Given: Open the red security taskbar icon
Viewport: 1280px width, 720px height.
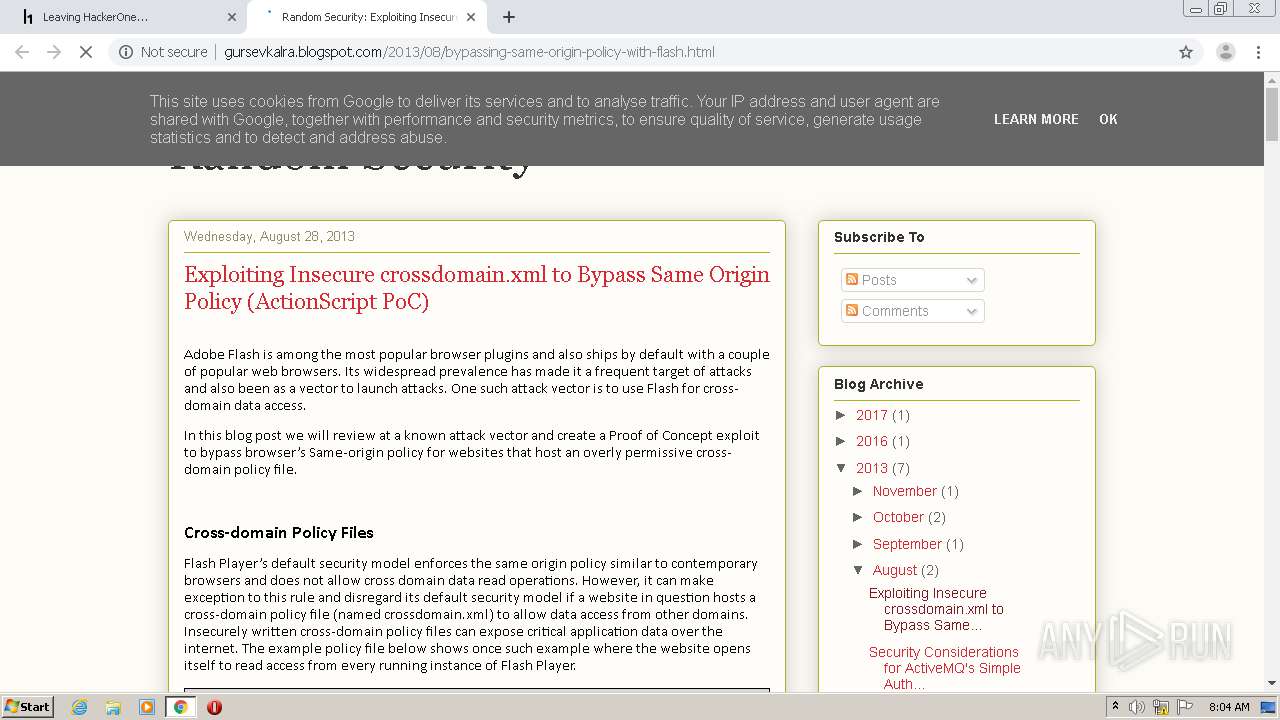Looking at the screenshot, I should pyautogui.click(x=214, y=707).
